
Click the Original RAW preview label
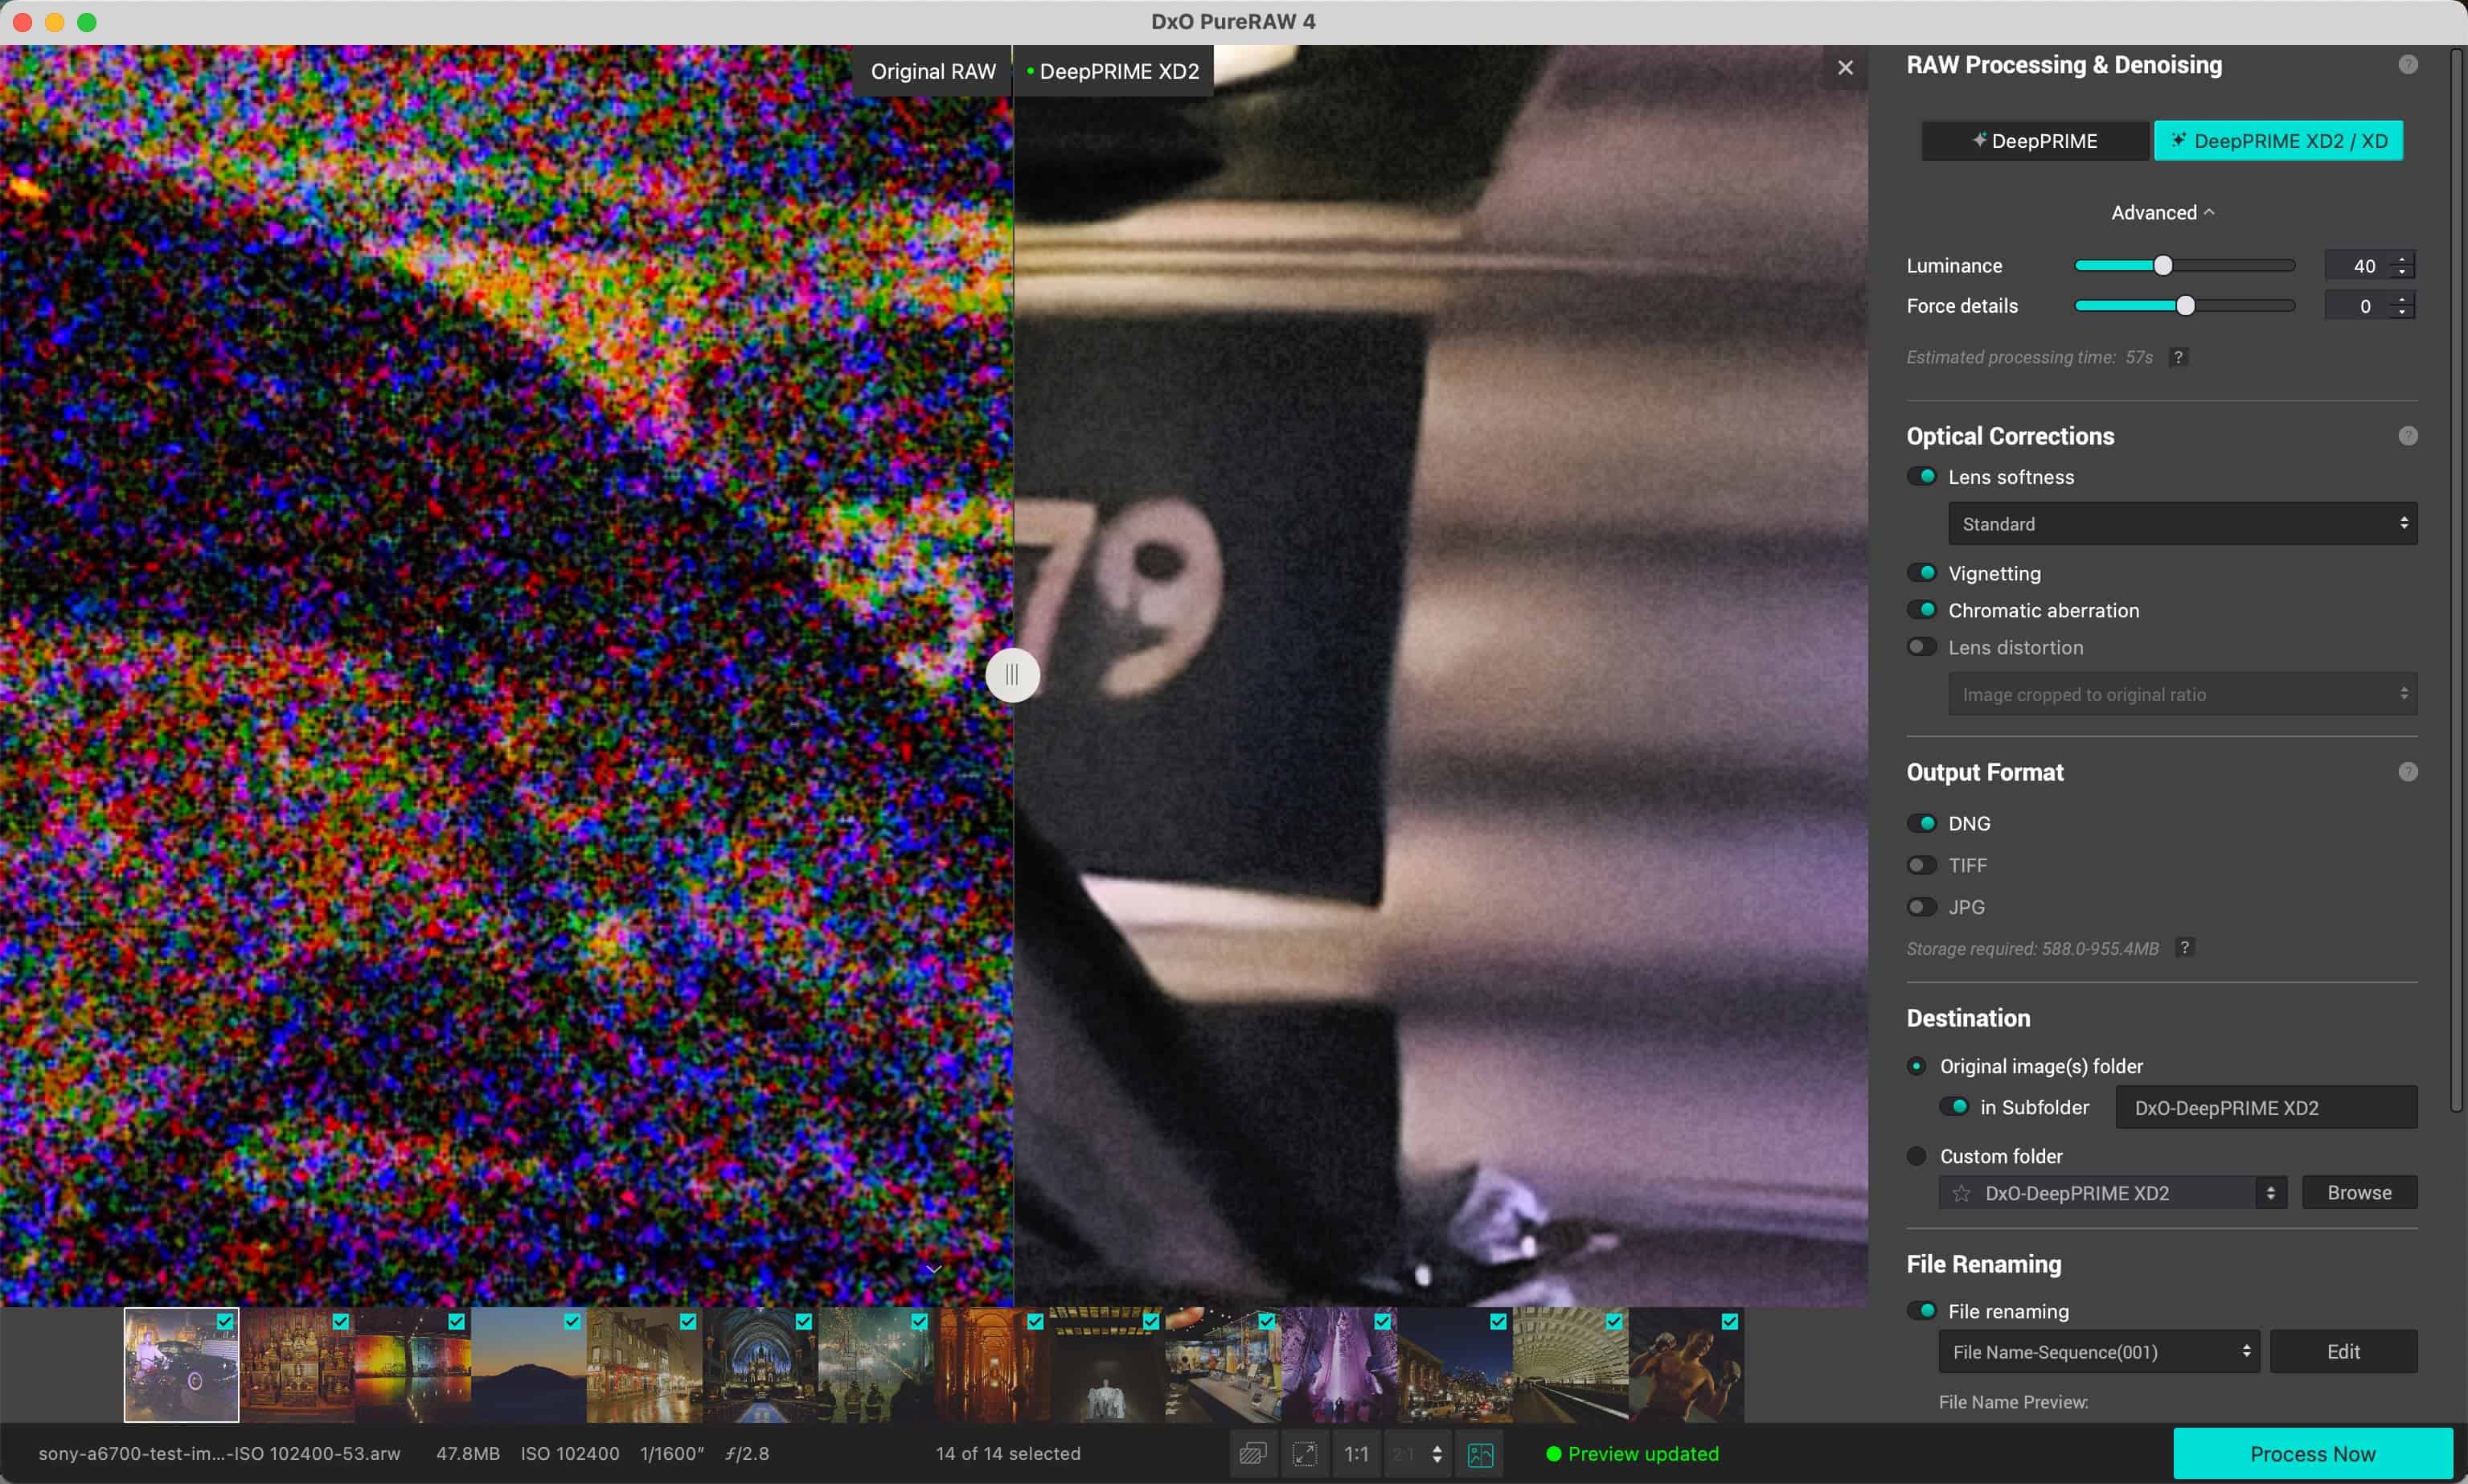click(932, 71)
